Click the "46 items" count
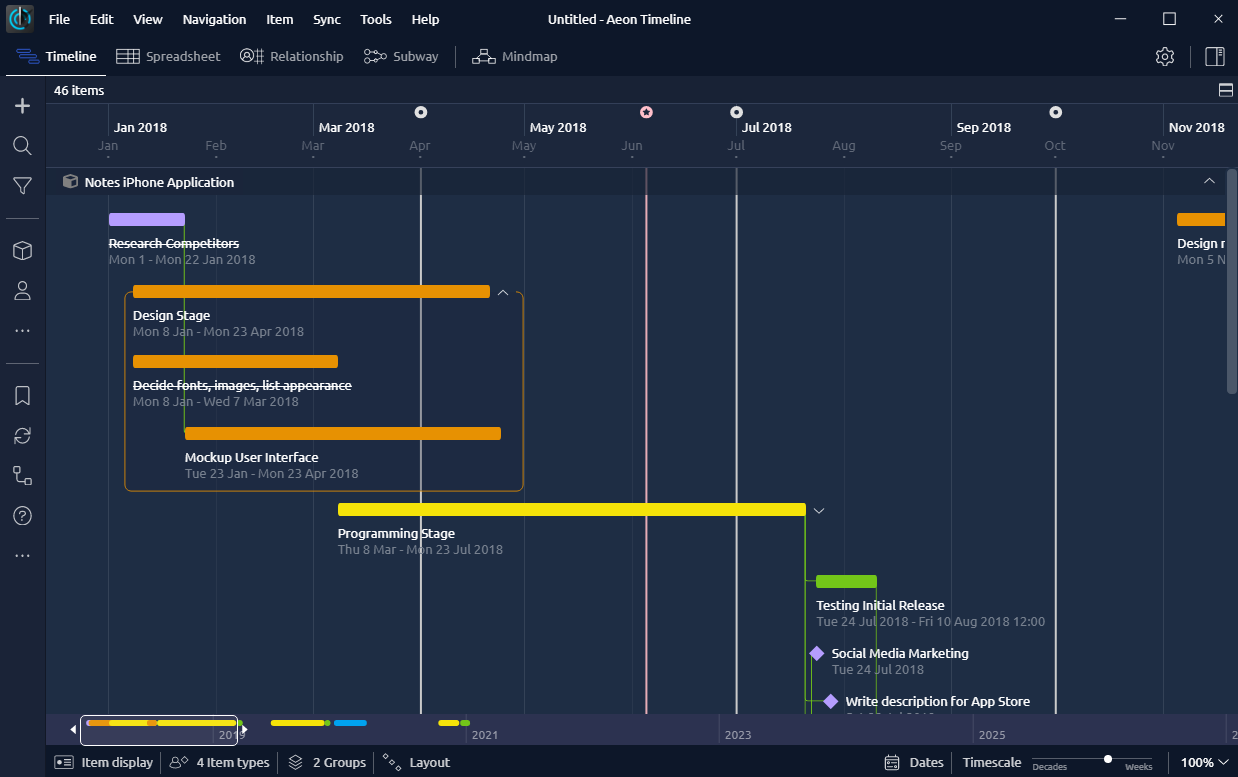 pos(79,90)
